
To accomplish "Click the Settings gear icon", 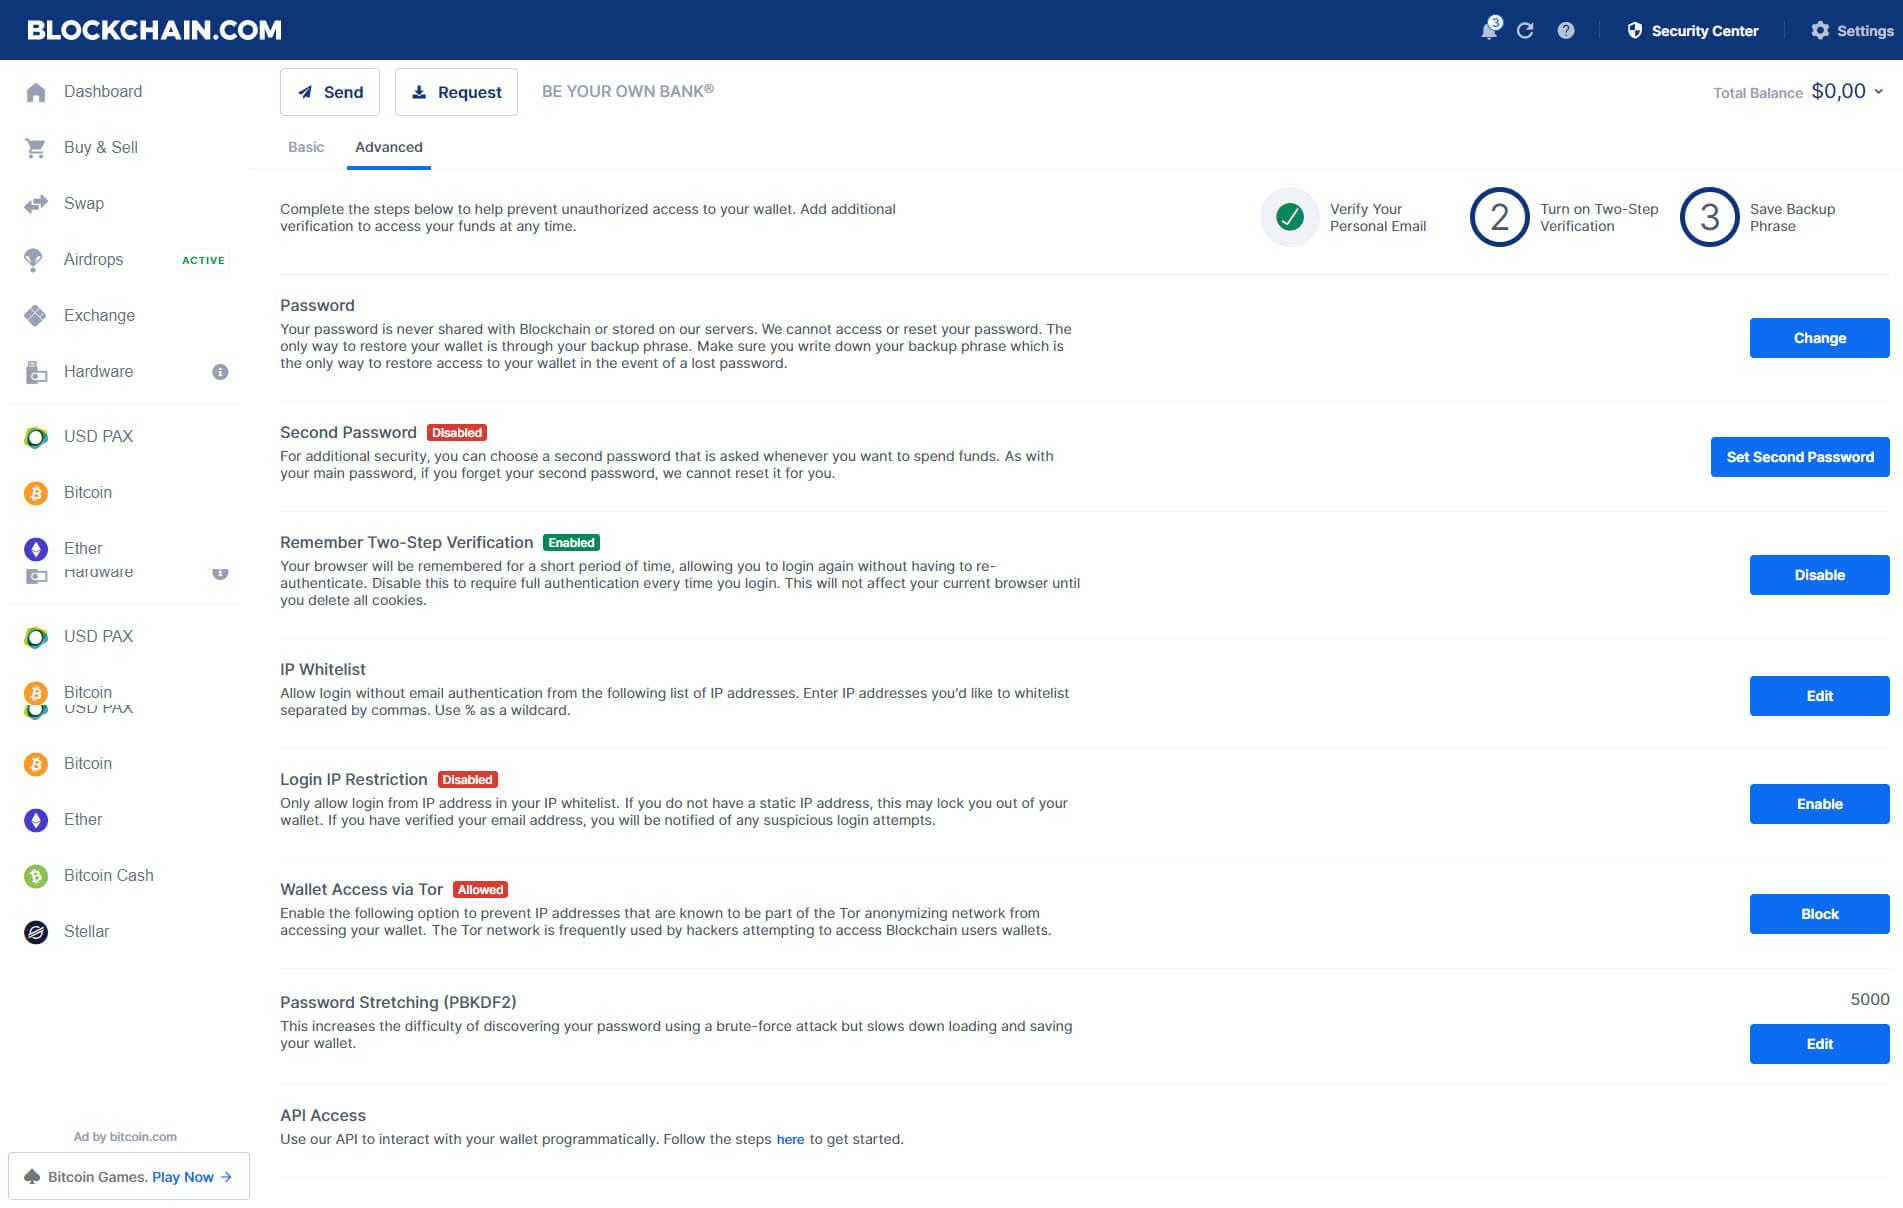I will click(1820, 31).
